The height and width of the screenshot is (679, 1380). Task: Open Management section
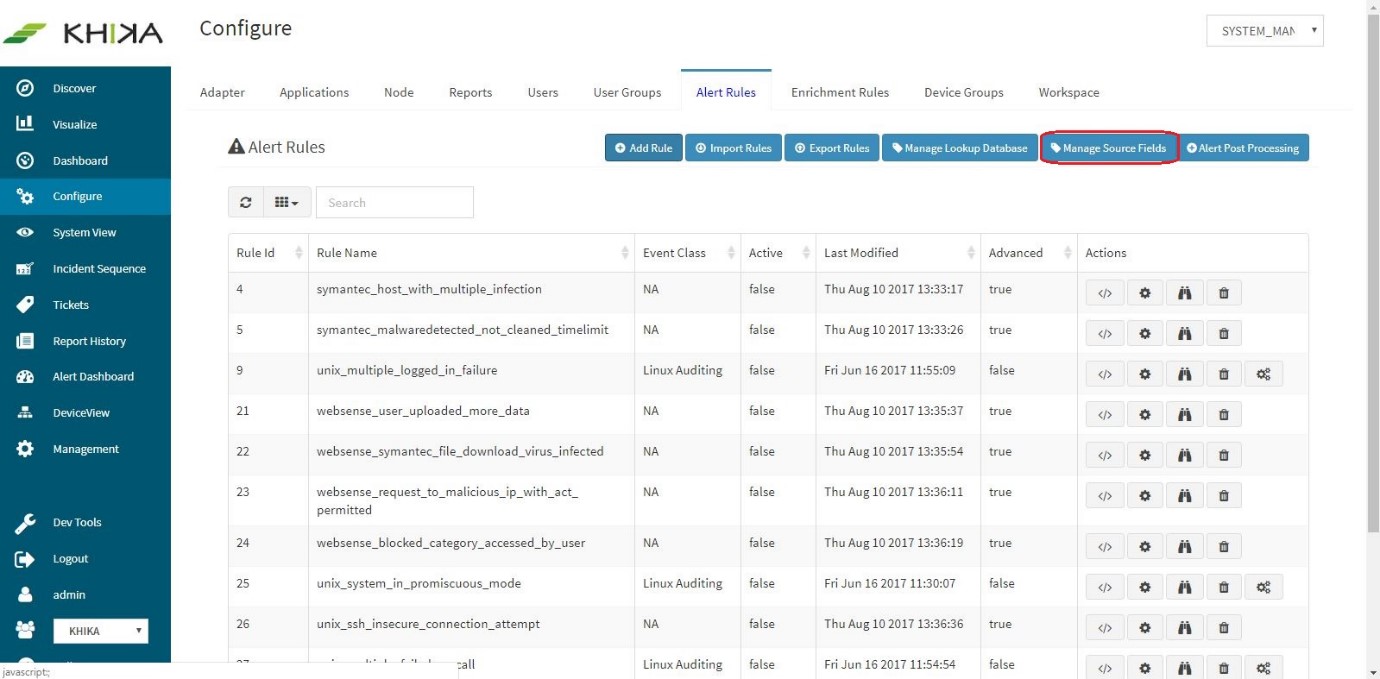(x=86, y=449)
